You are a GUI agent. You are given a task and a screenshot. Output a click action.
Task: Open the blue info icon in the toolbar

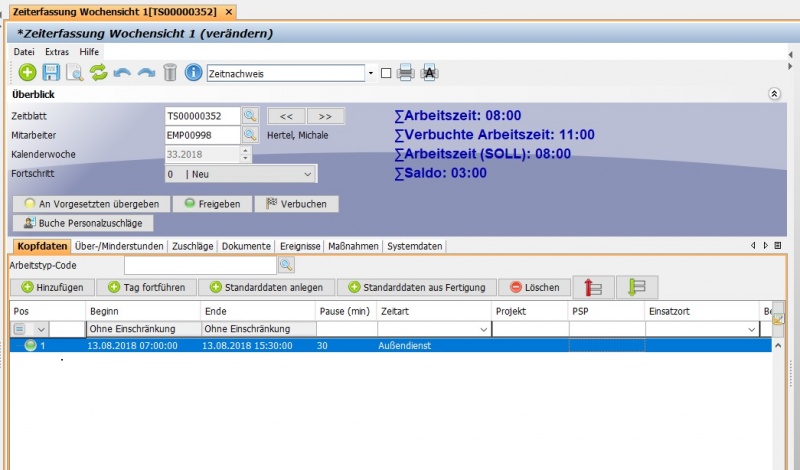(194, 72)
